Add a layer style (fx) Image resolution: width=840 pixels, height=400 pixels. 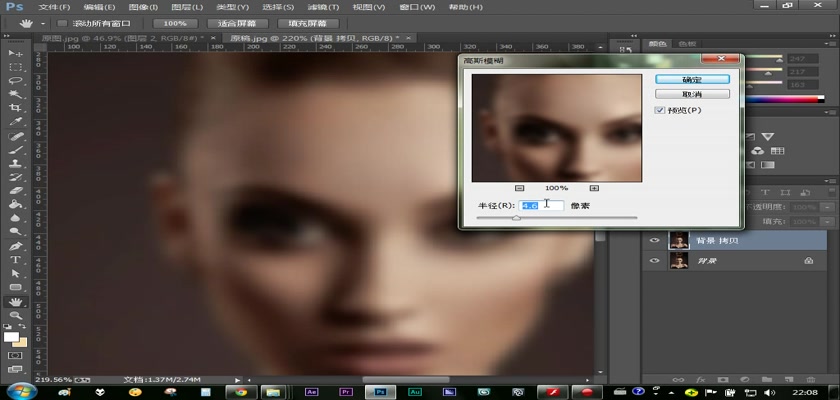pyautogui.click(x=700, y=380)
